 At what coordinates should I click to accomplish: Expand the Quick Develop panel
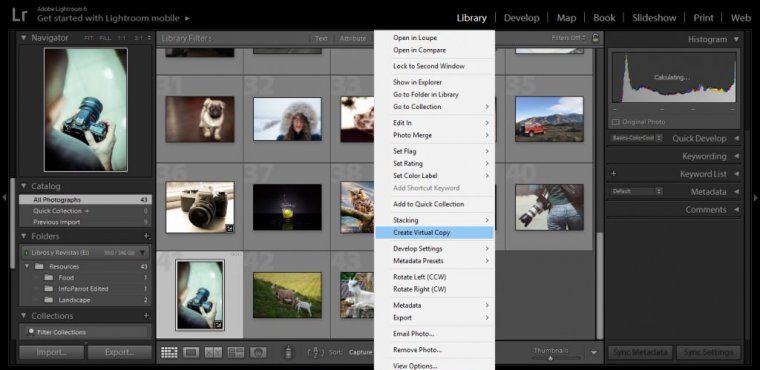tap(736, 138)
